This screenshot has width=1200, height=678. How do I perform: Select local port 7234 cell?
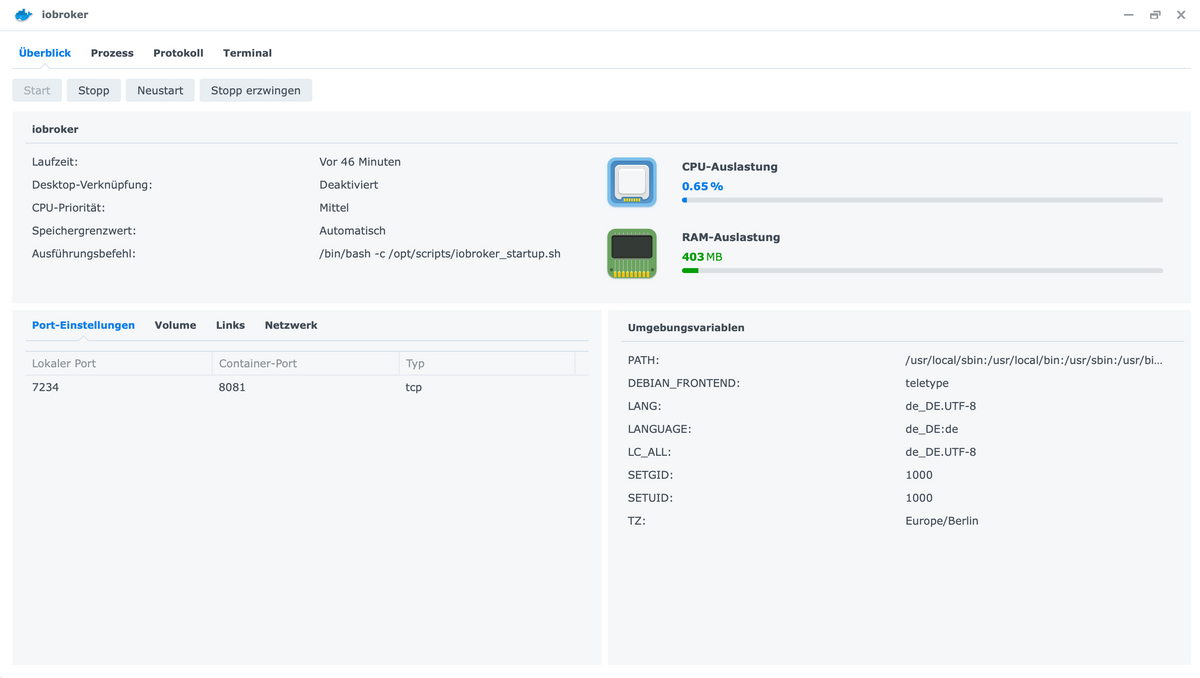coord(45,387)
